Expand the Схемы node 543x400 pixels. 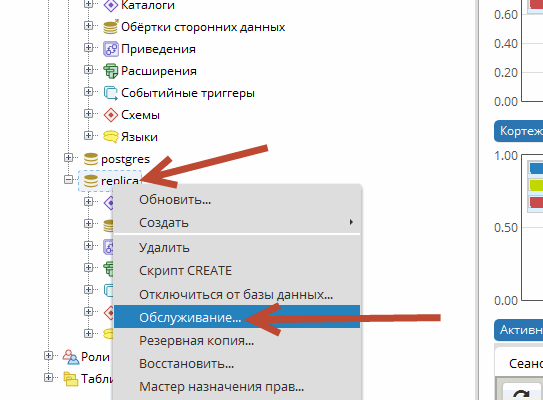pos(89,114)
